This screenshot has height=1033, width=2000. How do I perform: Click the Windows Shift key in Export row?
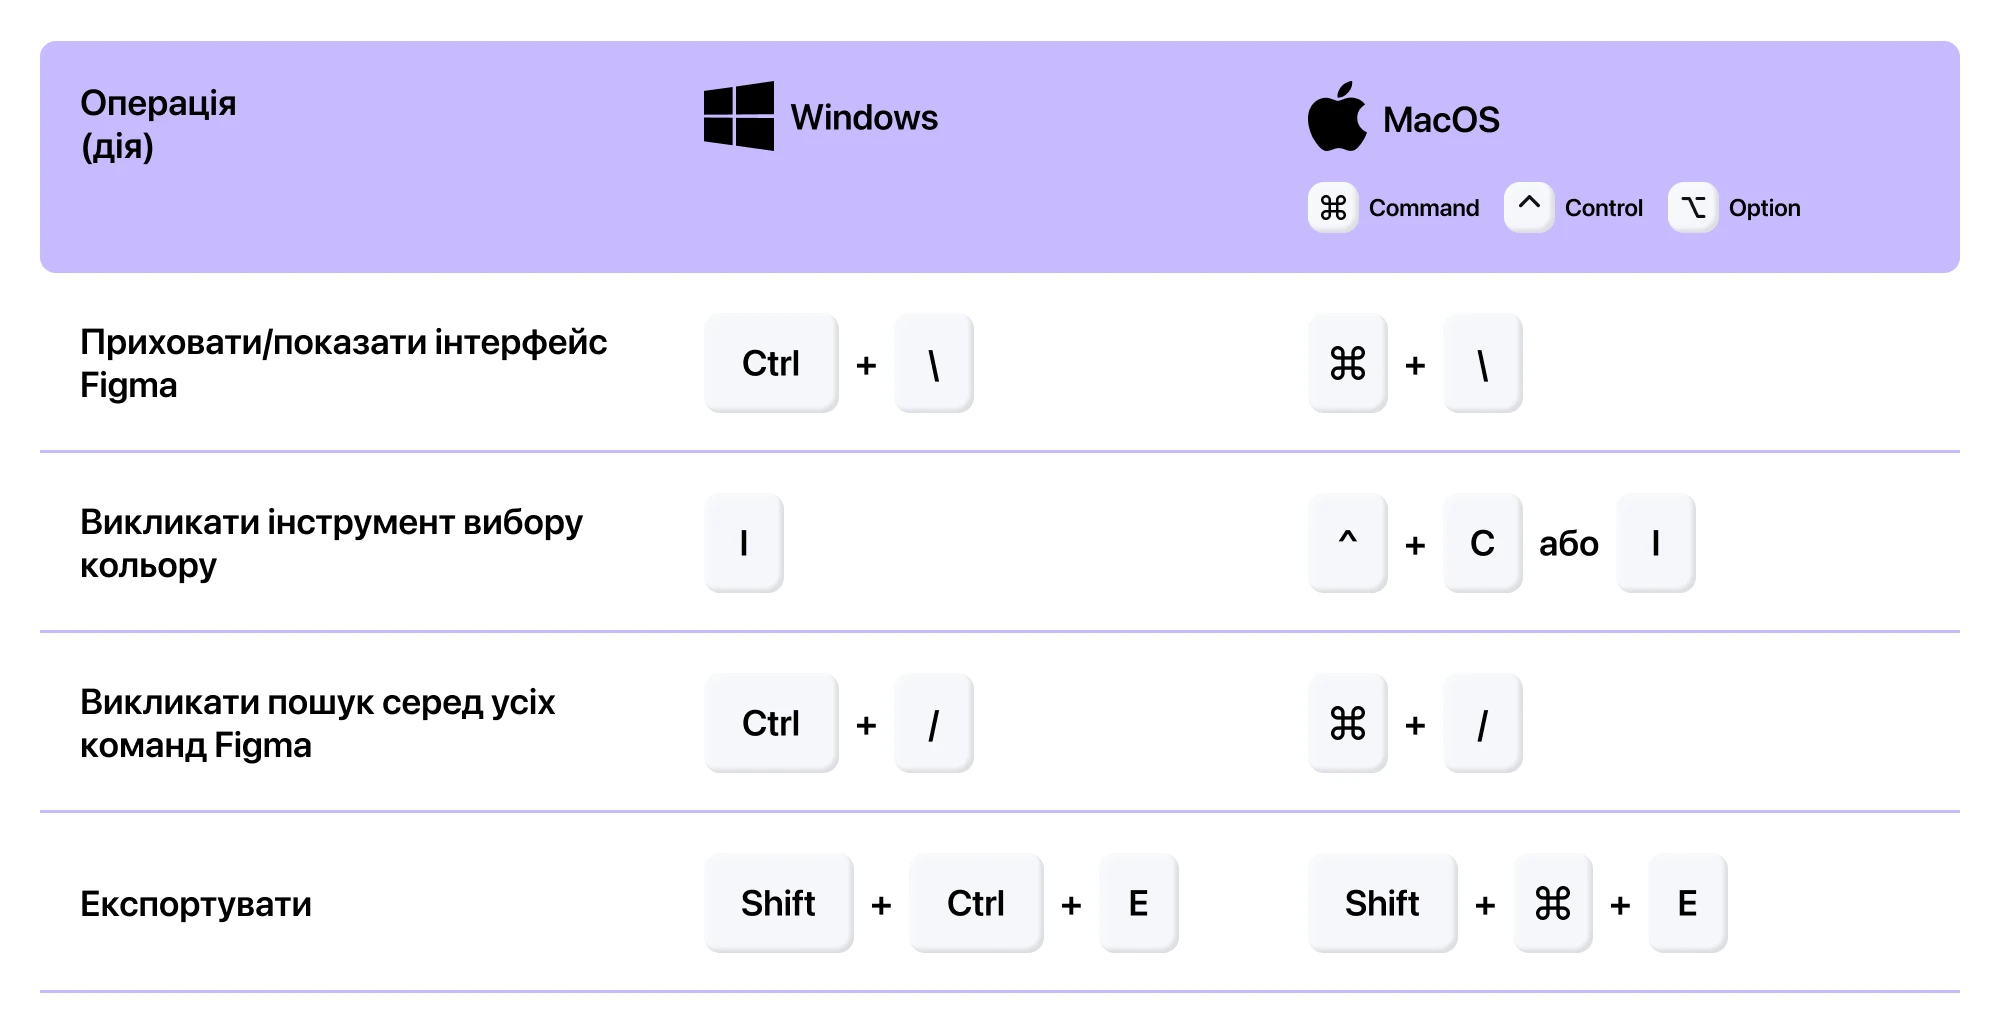tap(779, 903)
